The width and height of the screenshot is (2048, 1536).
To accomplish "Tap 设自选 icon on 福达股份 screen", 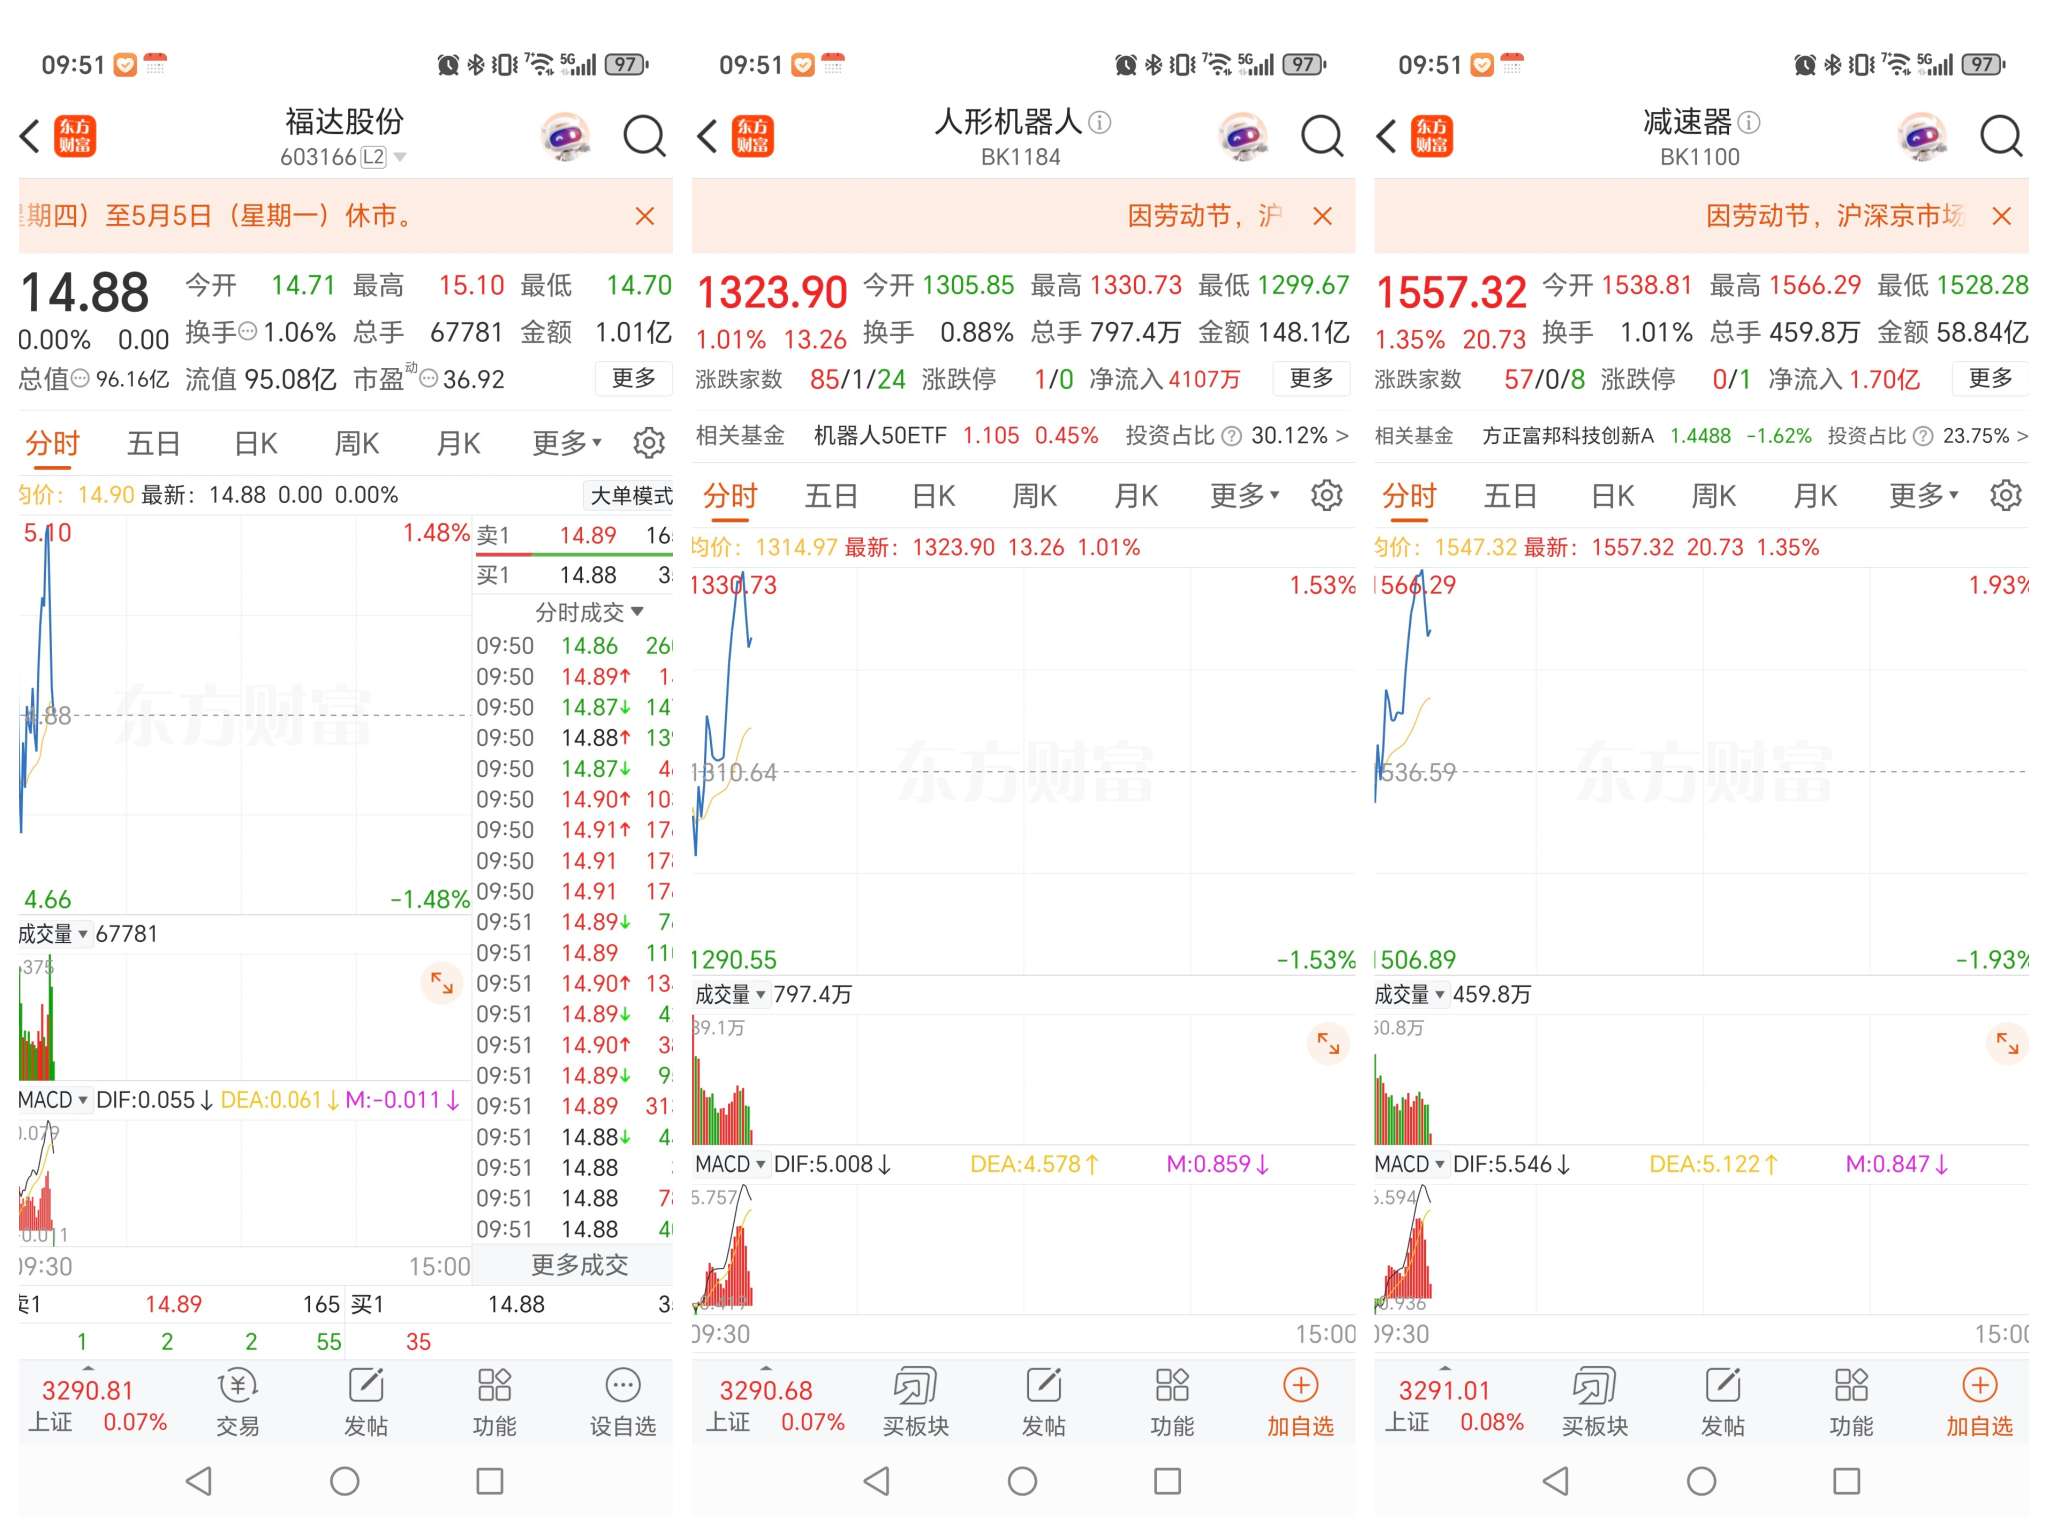I will tap(622, 1403).
